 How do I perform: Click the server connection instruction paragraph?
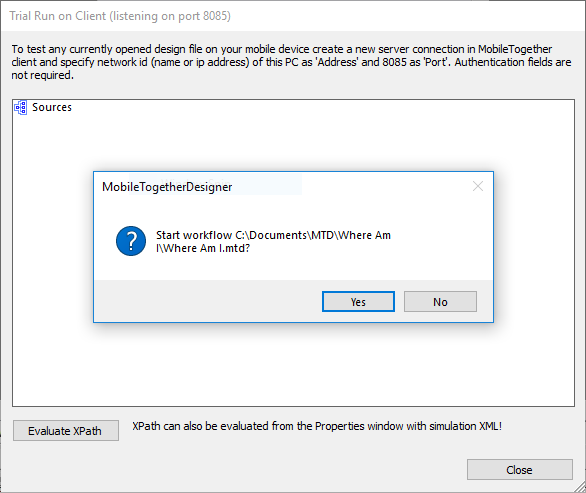point(292,62)
